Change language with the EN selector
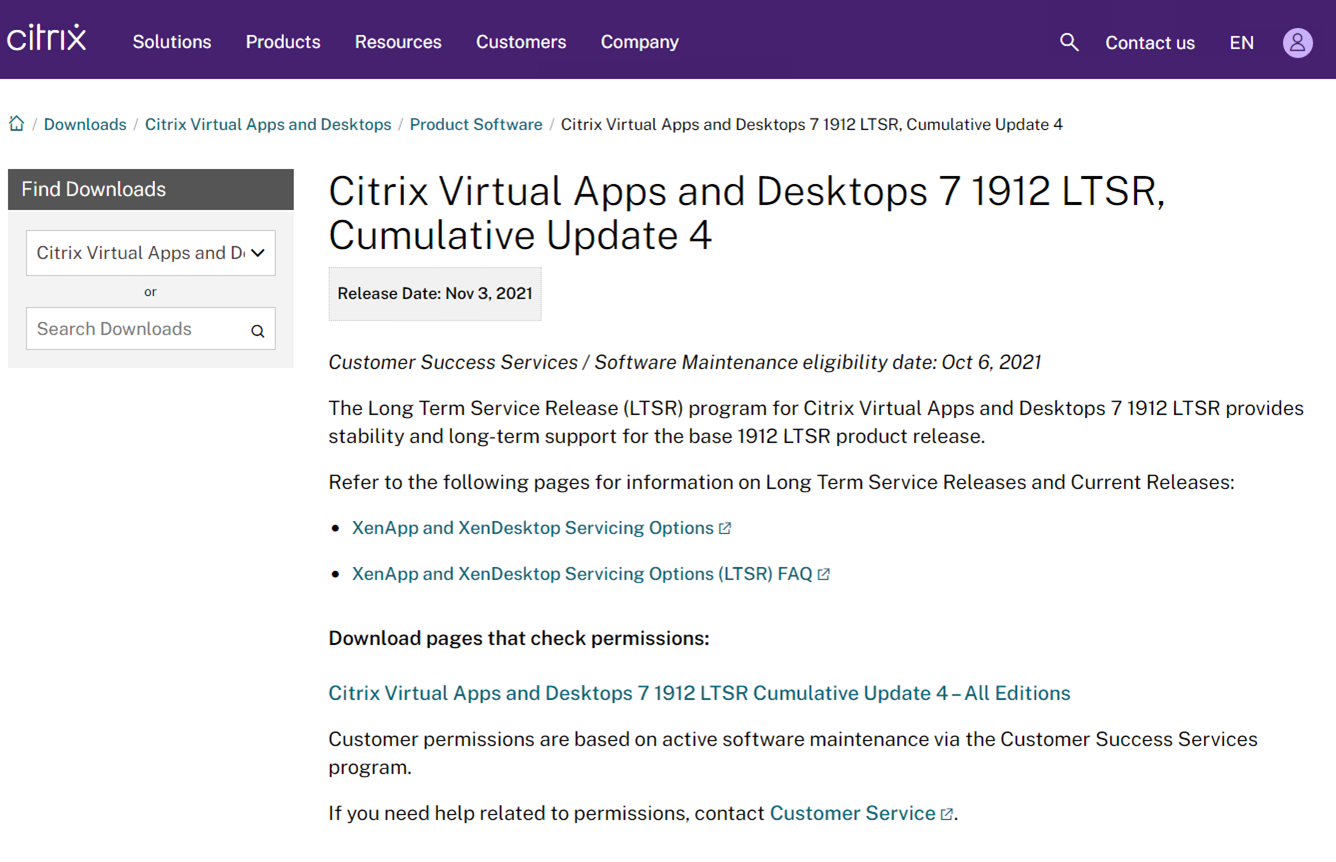 (1242, 43)
